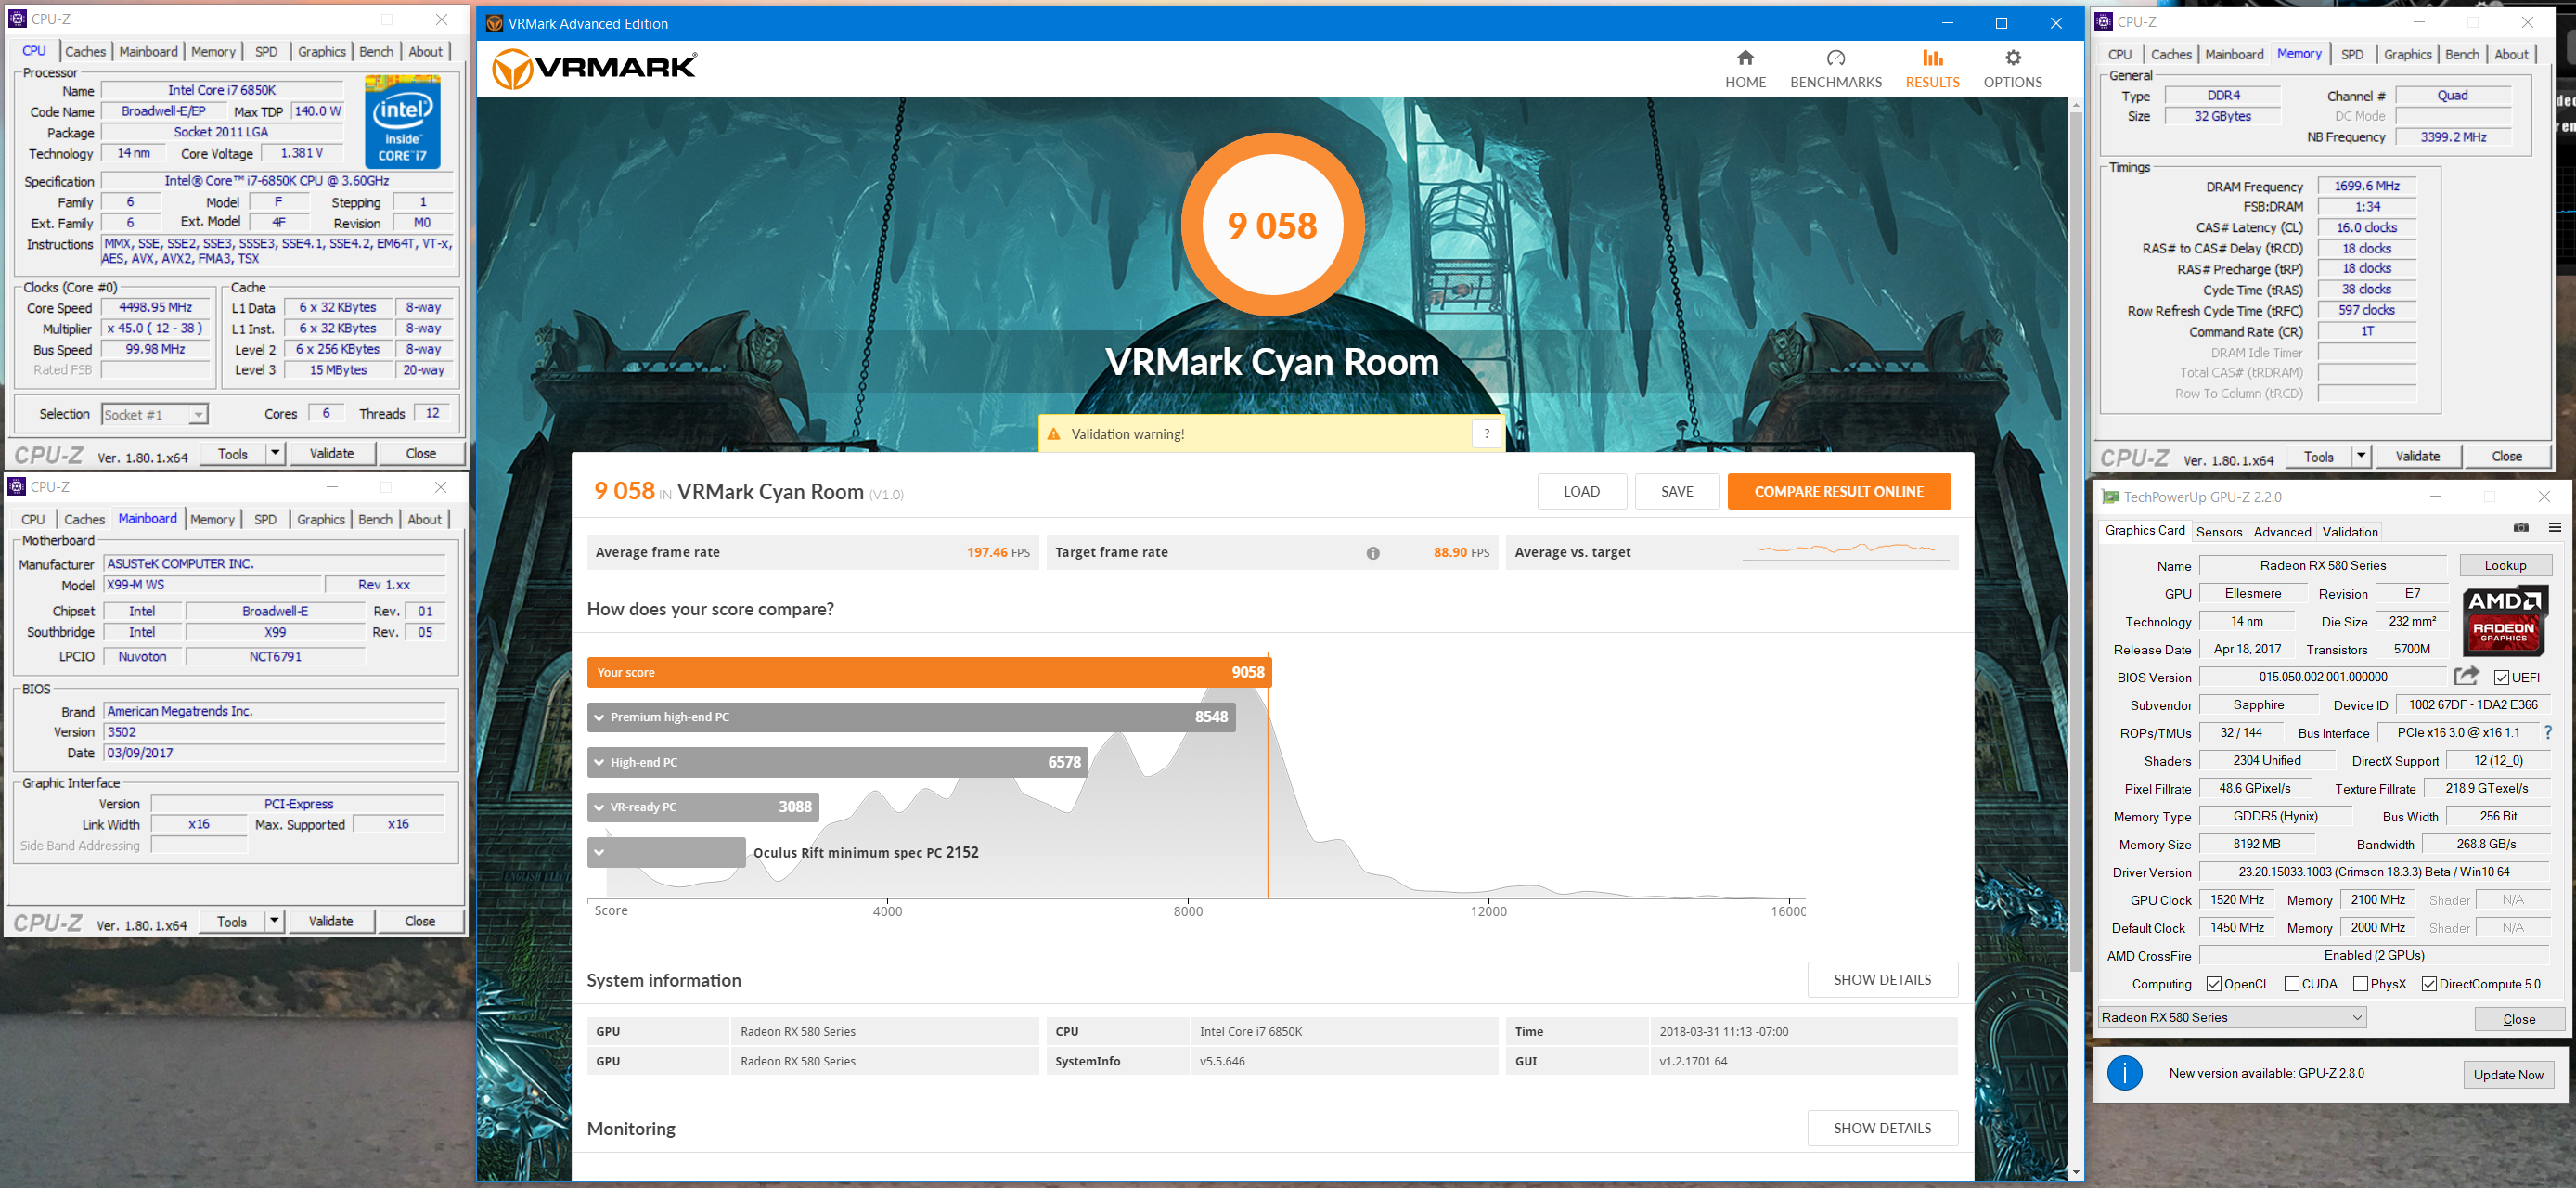Open validation warning help question mark
Screen dimensions: 2576x1188
(x=1486, y=433)
